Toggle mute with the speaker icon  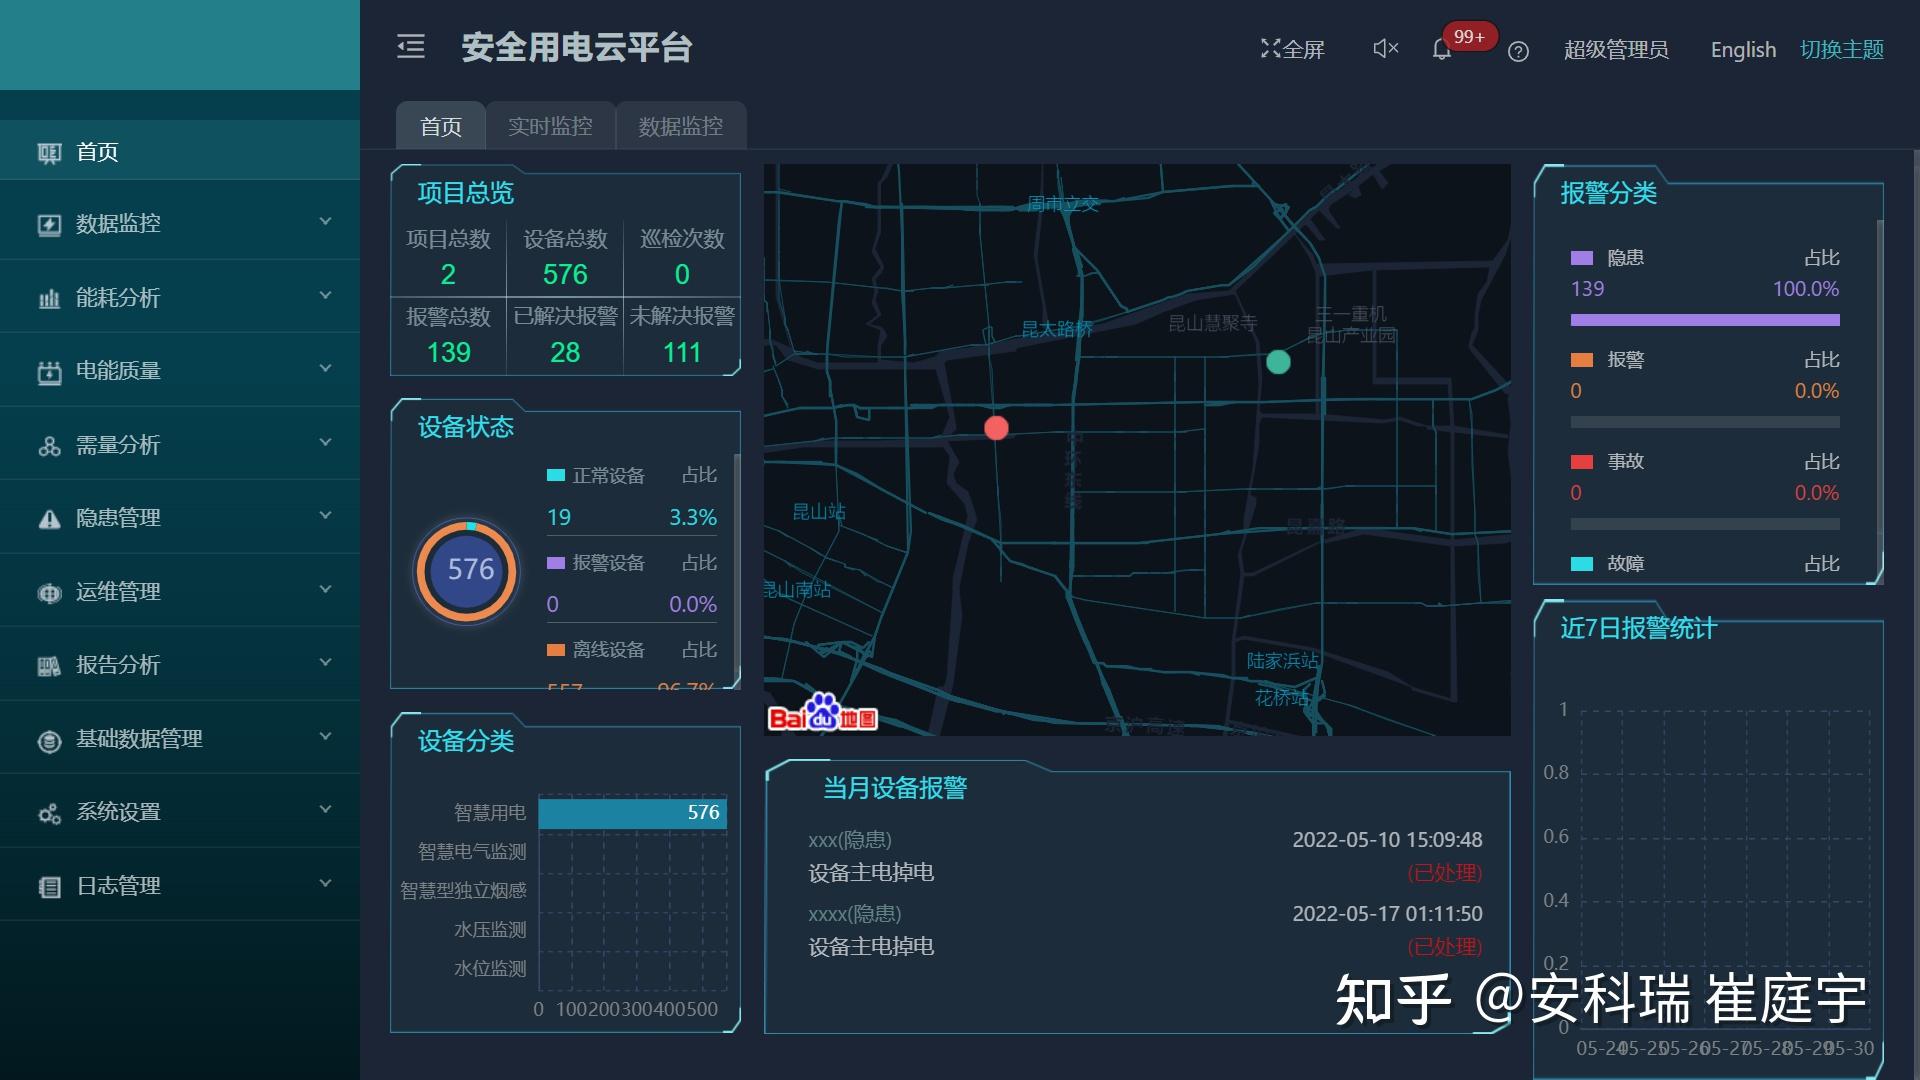[1384, 48]
